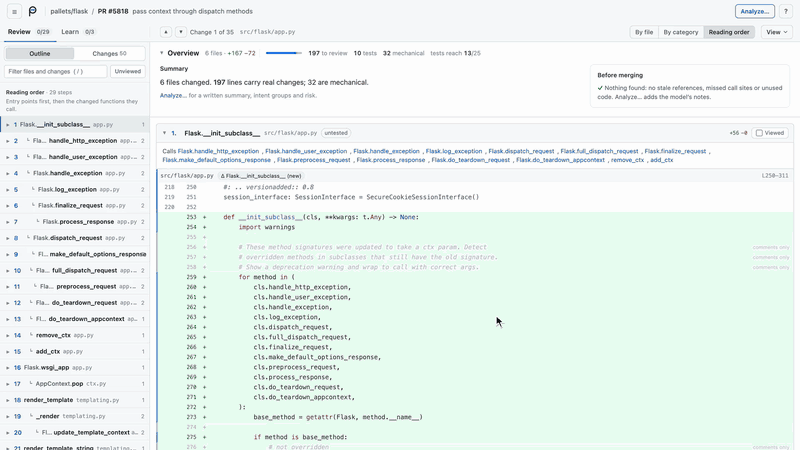The width and height of the screenshot is (800, 450).
Task: Select render_template templating.py in the outline
Action: tap(75, 400)
